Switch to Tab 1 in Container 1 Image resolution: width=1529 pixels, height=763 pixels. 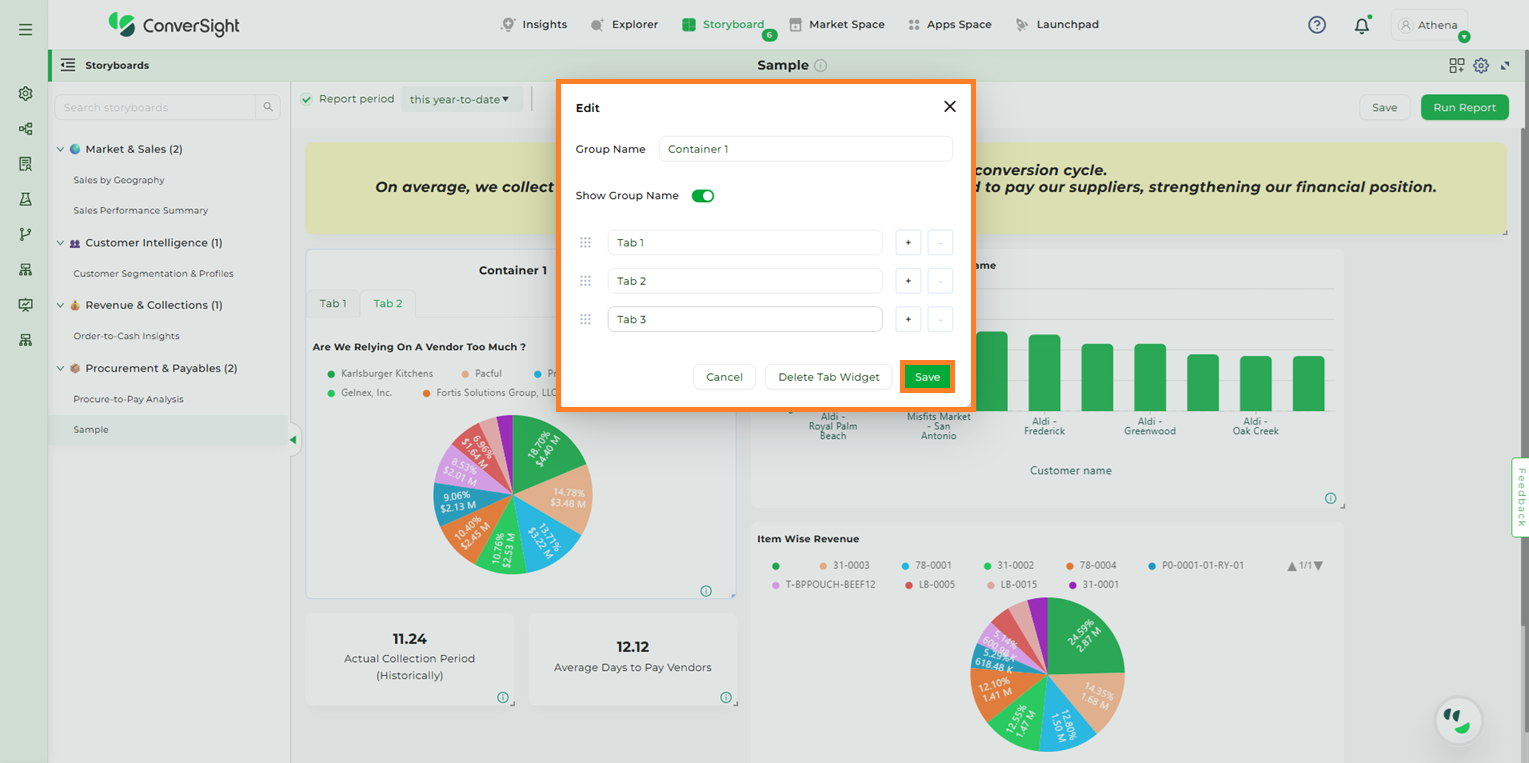(x=333, y=304)
